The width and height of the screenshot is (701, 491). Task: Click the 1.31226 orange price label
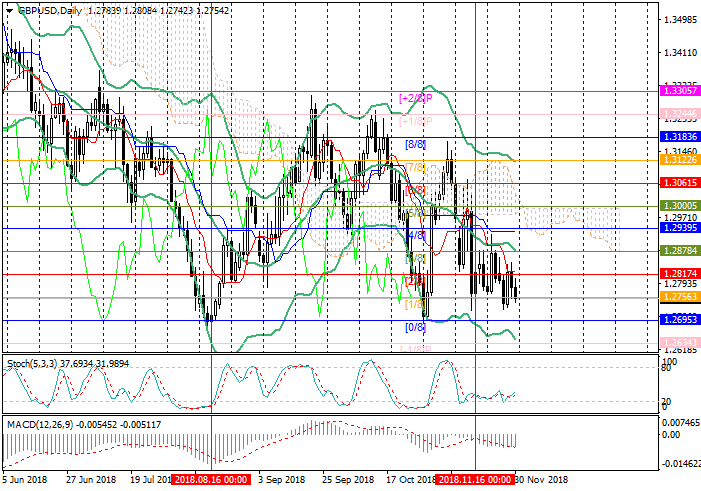tap(680, 159)
